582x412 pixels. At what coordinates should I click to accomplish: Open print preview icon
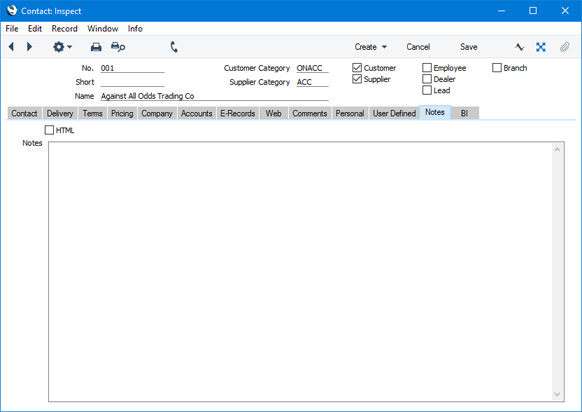118,47
